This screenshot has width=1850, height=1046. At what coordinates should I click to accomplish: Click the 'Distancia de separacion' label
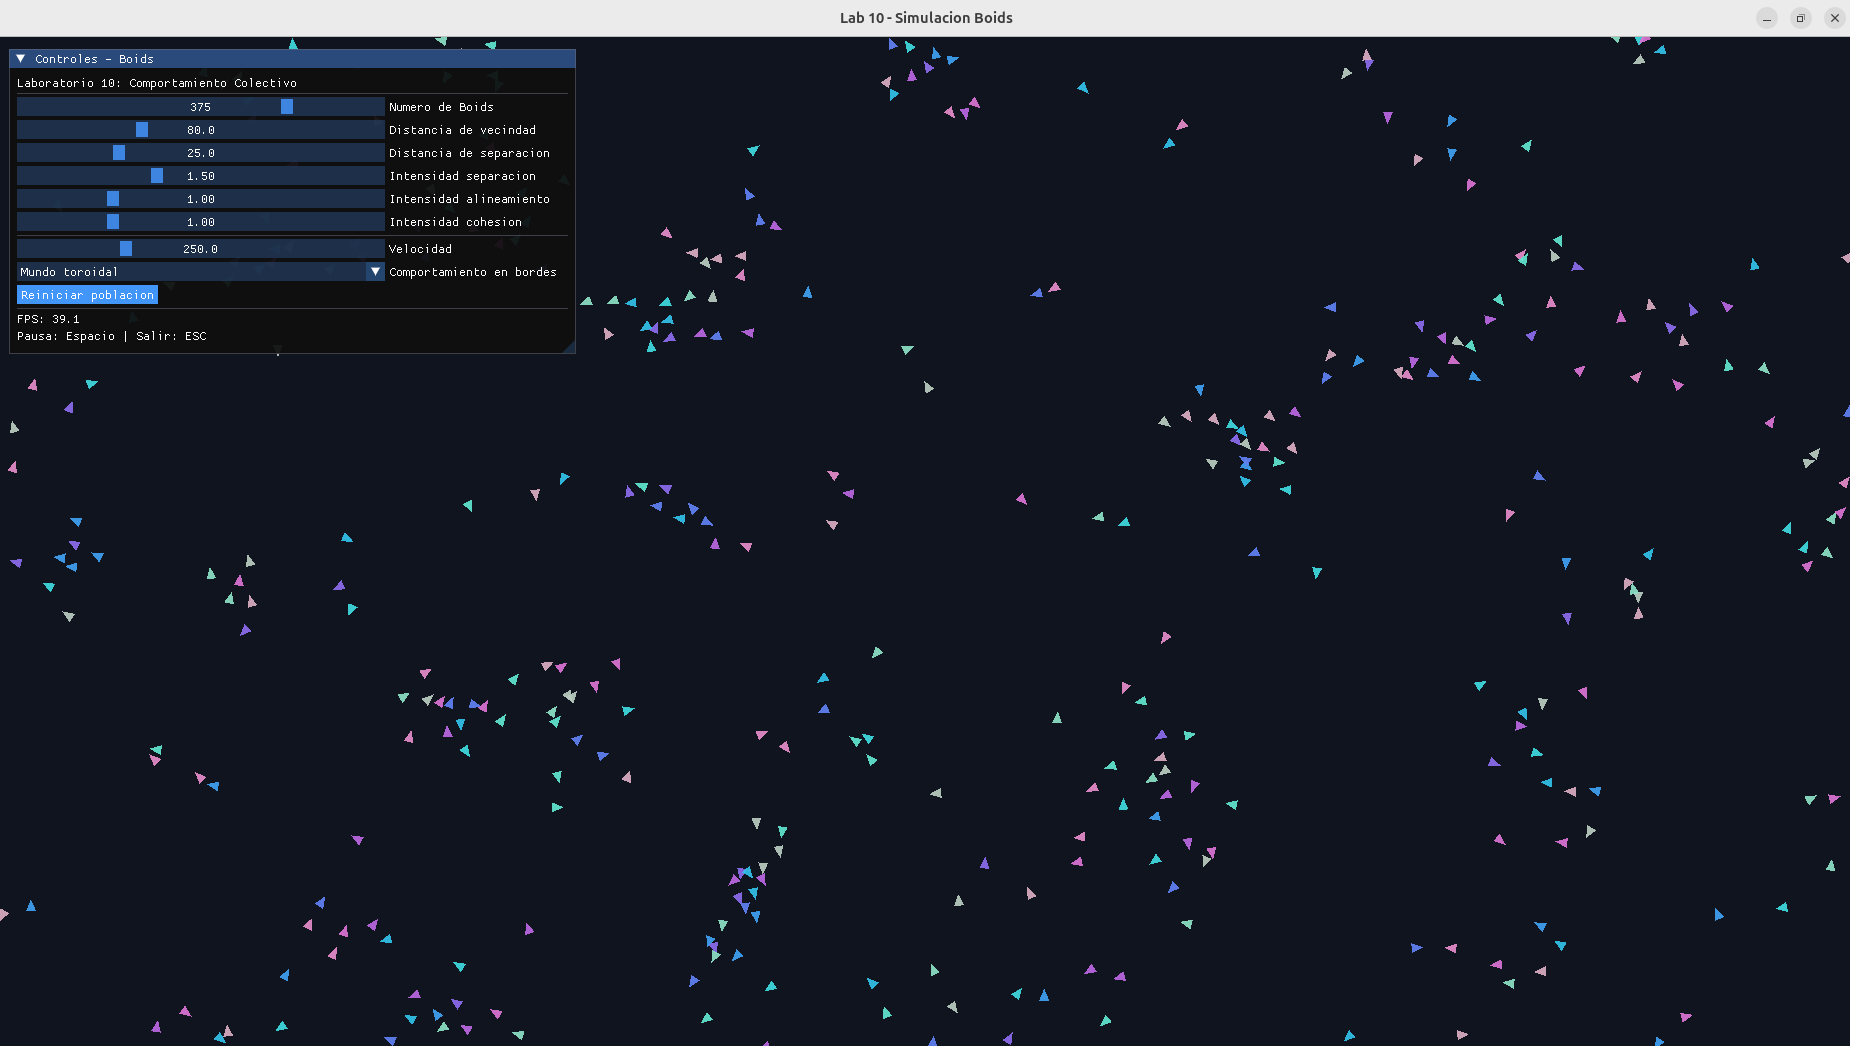(469, 153)
